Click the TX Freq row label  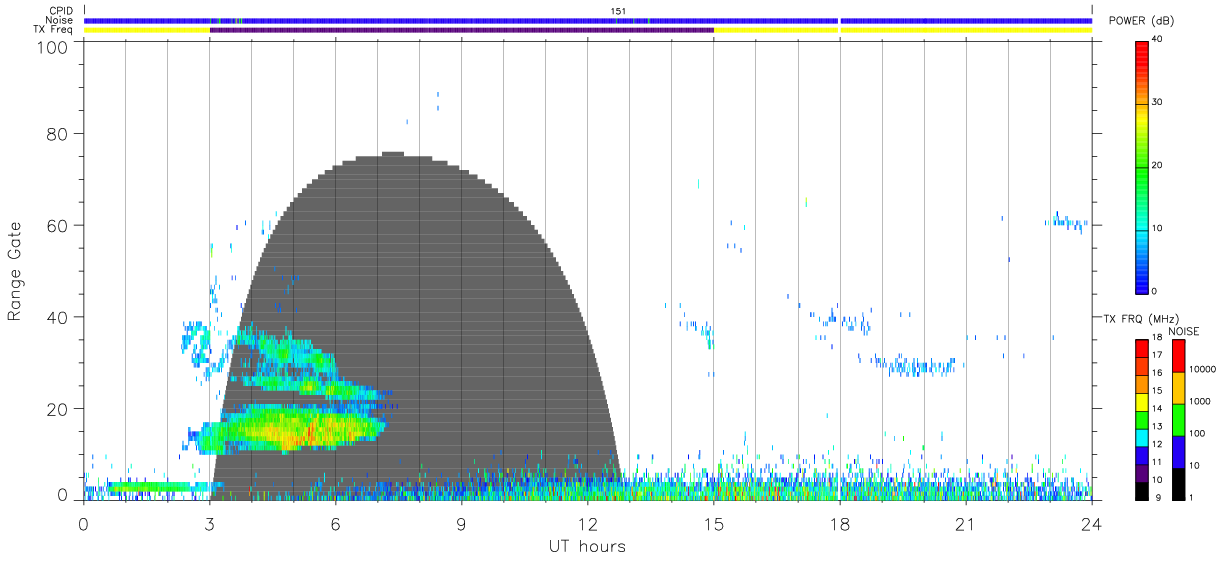pyautogui.click(x=54, y=30)
